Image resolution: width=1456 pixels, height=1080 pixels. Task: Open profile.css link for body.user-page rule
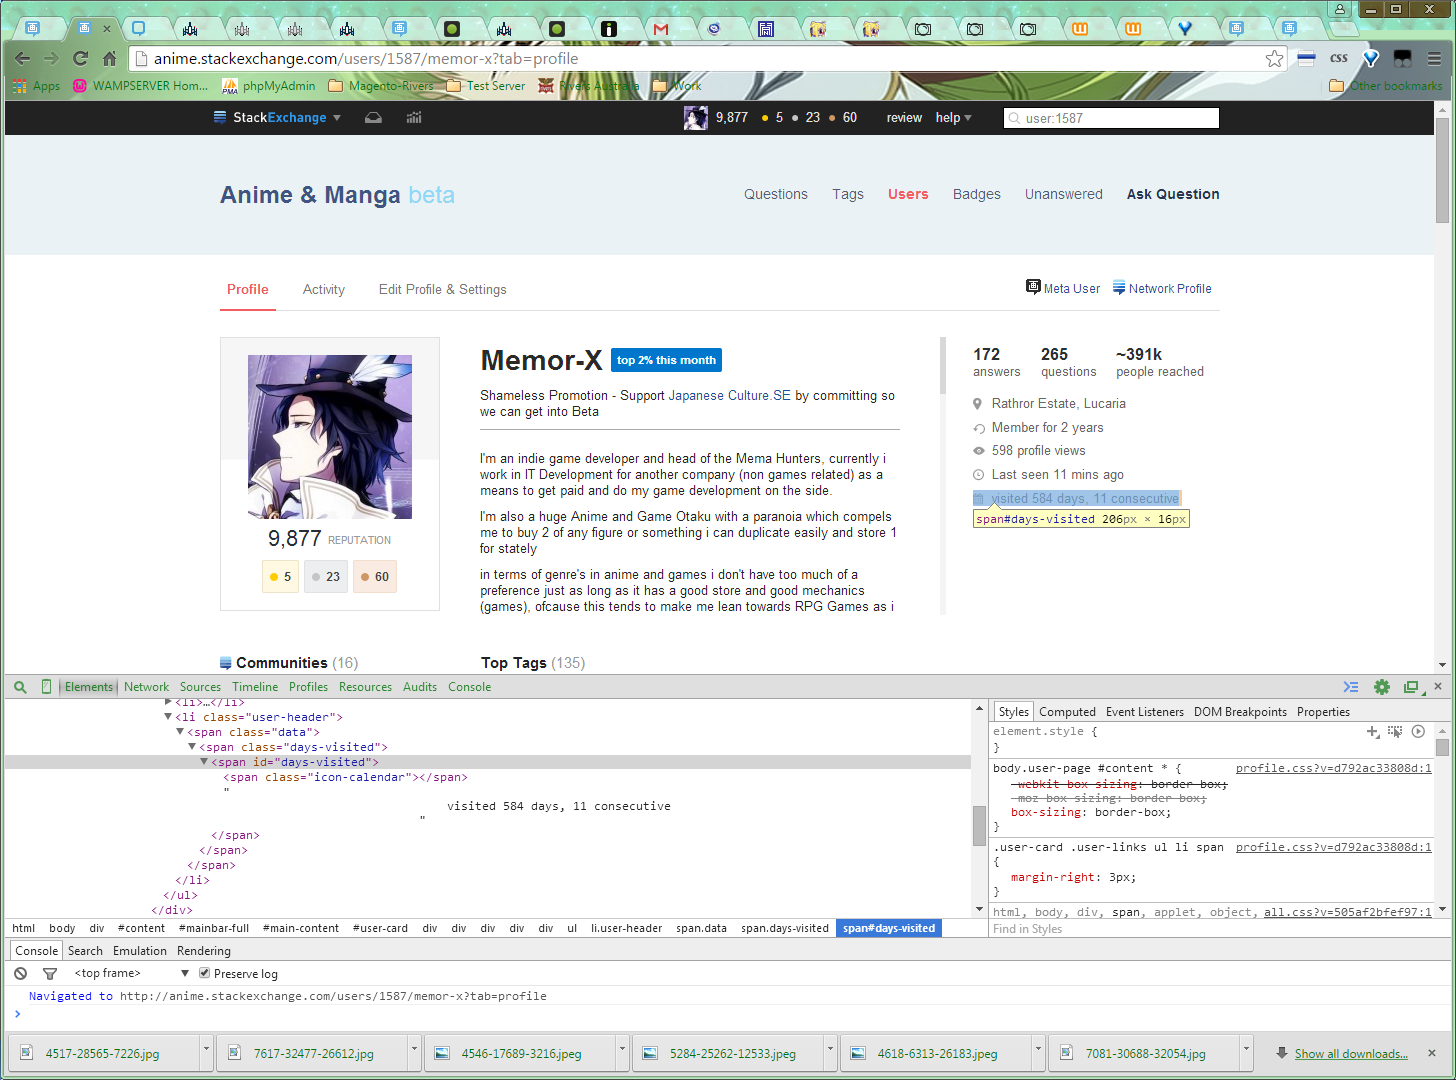point(1333,768)
